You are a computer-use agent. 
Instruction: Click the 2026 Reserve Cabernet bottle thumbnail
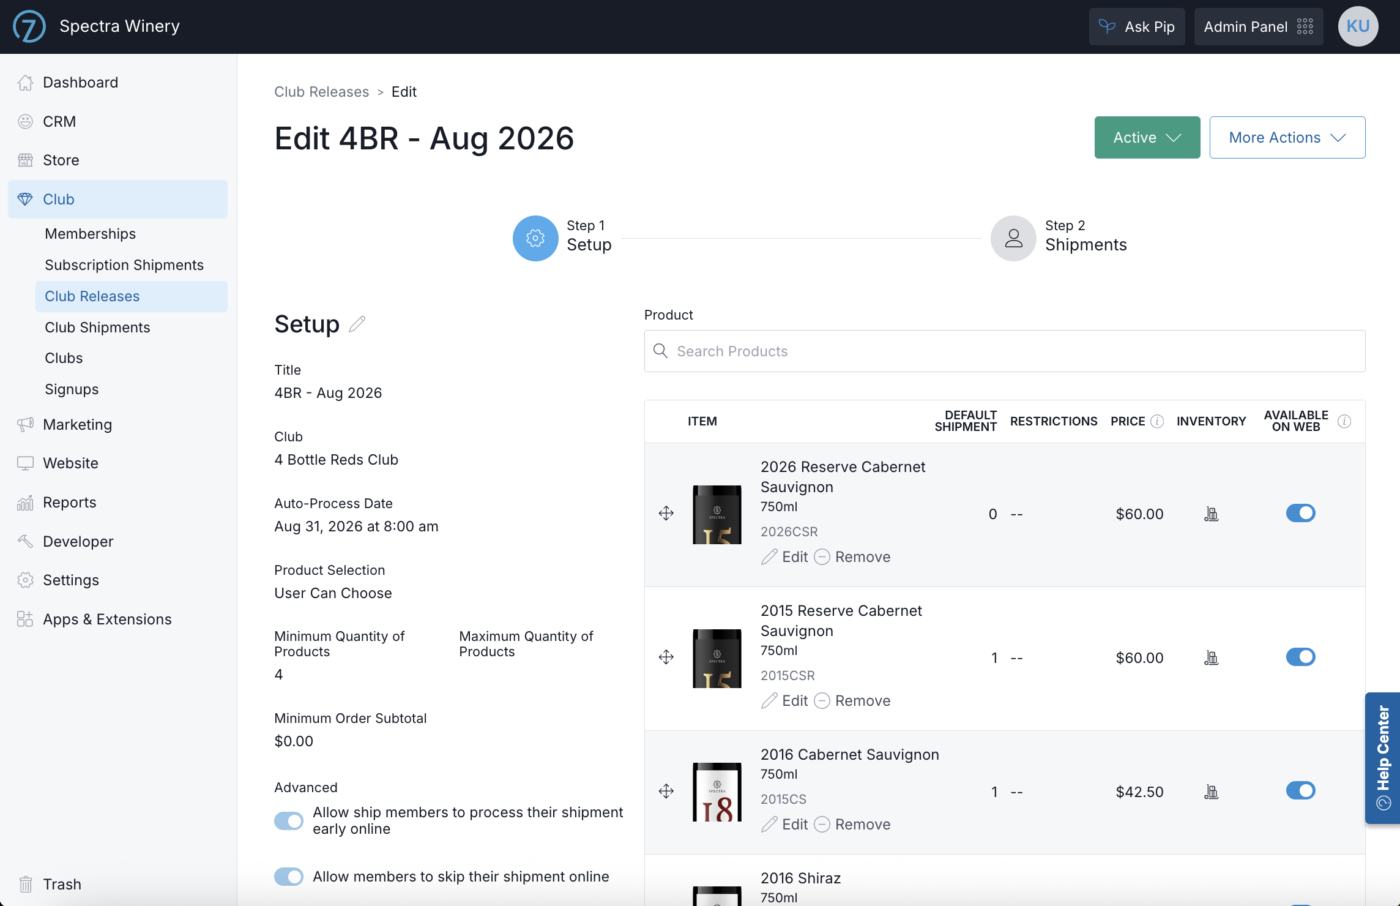click(x=717, y=514)
